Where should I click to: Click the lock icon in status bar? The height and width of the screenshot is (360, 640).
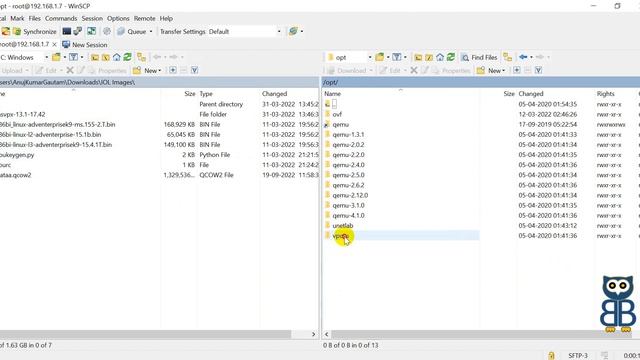click(x=551, y=356)
